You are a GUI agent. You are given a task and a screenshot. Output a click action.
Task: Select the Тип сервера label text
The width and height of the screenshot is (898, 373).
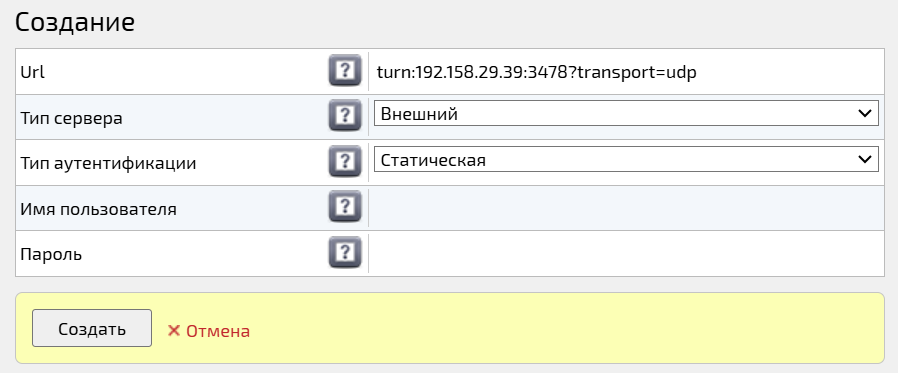tap(71, 119)
